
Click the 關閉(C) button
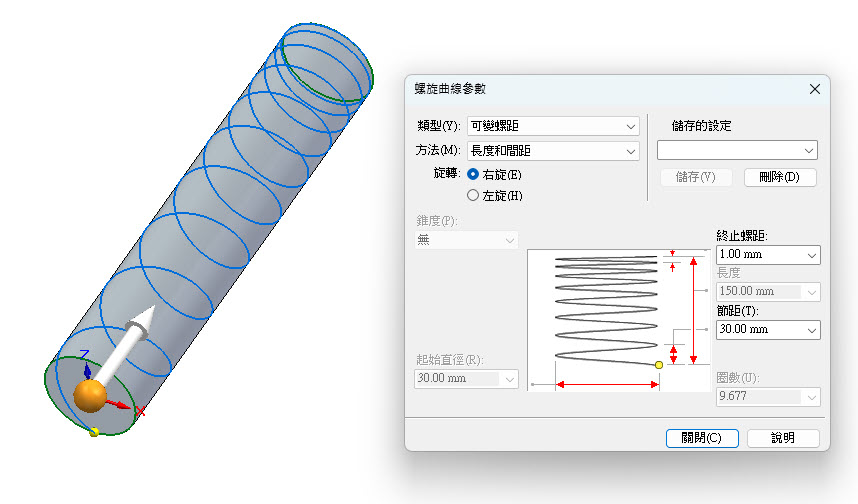[702, 438]
